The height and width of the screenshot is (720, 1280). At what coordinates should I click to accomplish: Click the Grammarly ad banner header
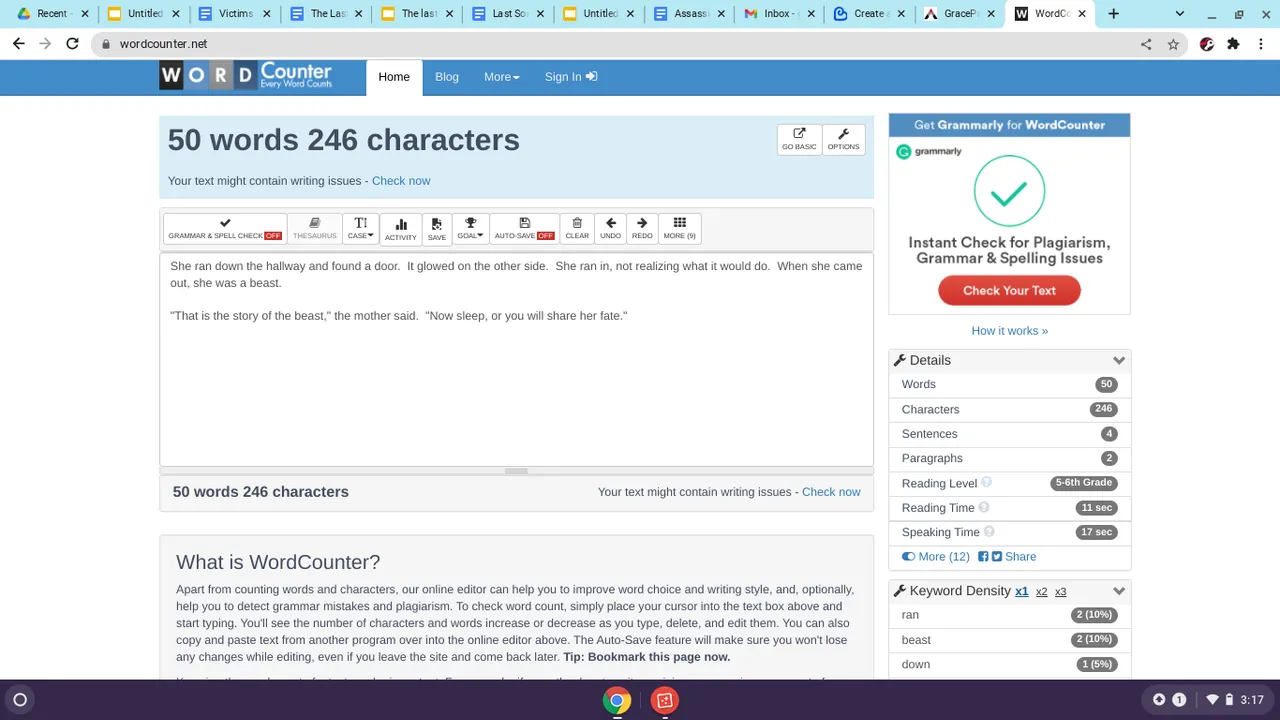point(1010,125)
